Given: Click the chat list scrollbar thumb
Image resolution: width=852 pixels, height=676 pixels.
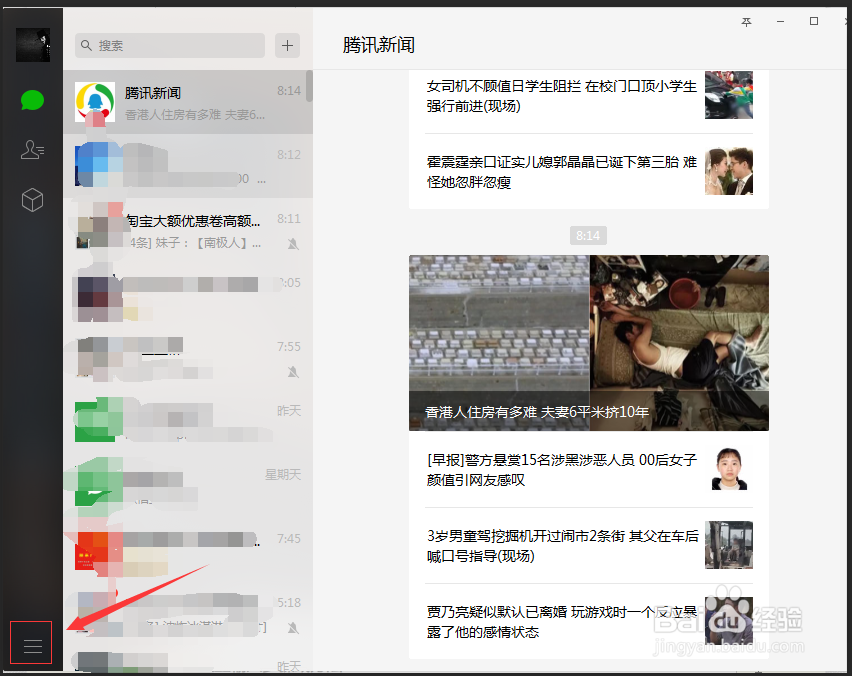Looking at the screenshot, I should tap(309, 86).
